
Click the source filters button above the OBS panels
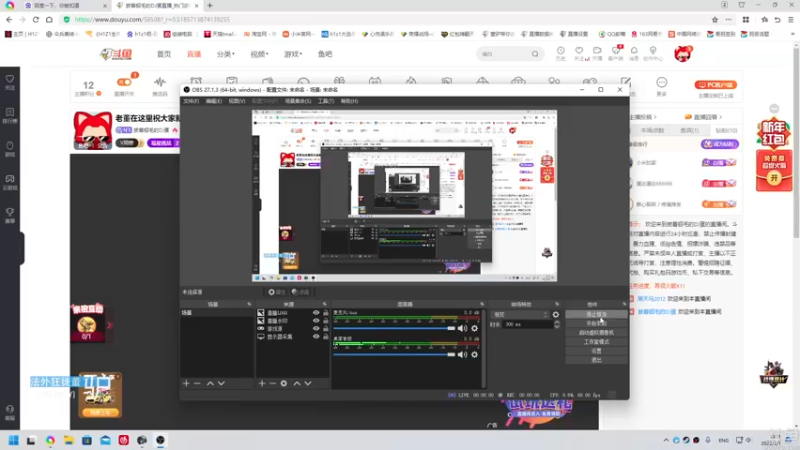[x=301, y=292]
